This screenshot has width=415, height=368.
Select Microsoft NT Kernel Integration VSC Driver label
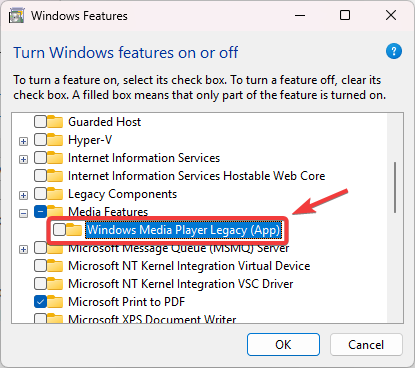pos(181,284)
